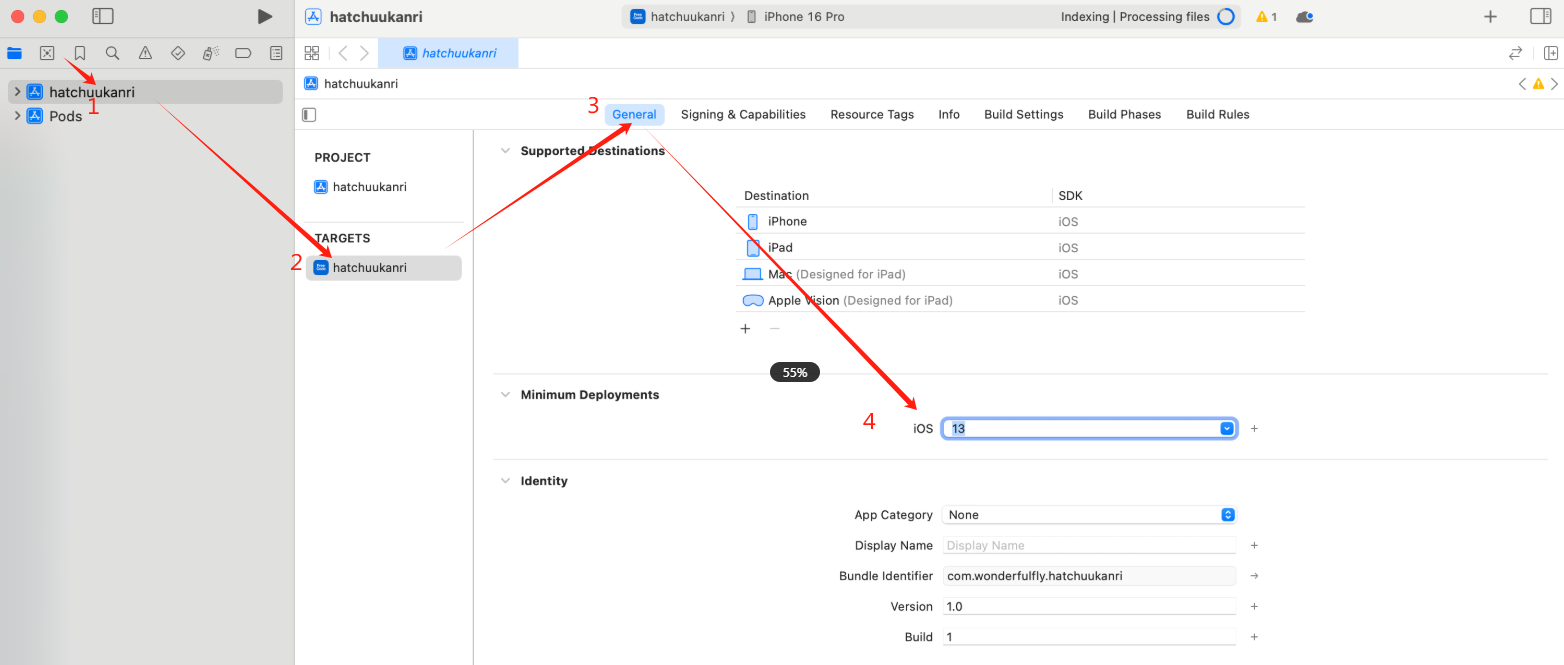Click the yellow warning count in toolbar

tap(1266, 17)
